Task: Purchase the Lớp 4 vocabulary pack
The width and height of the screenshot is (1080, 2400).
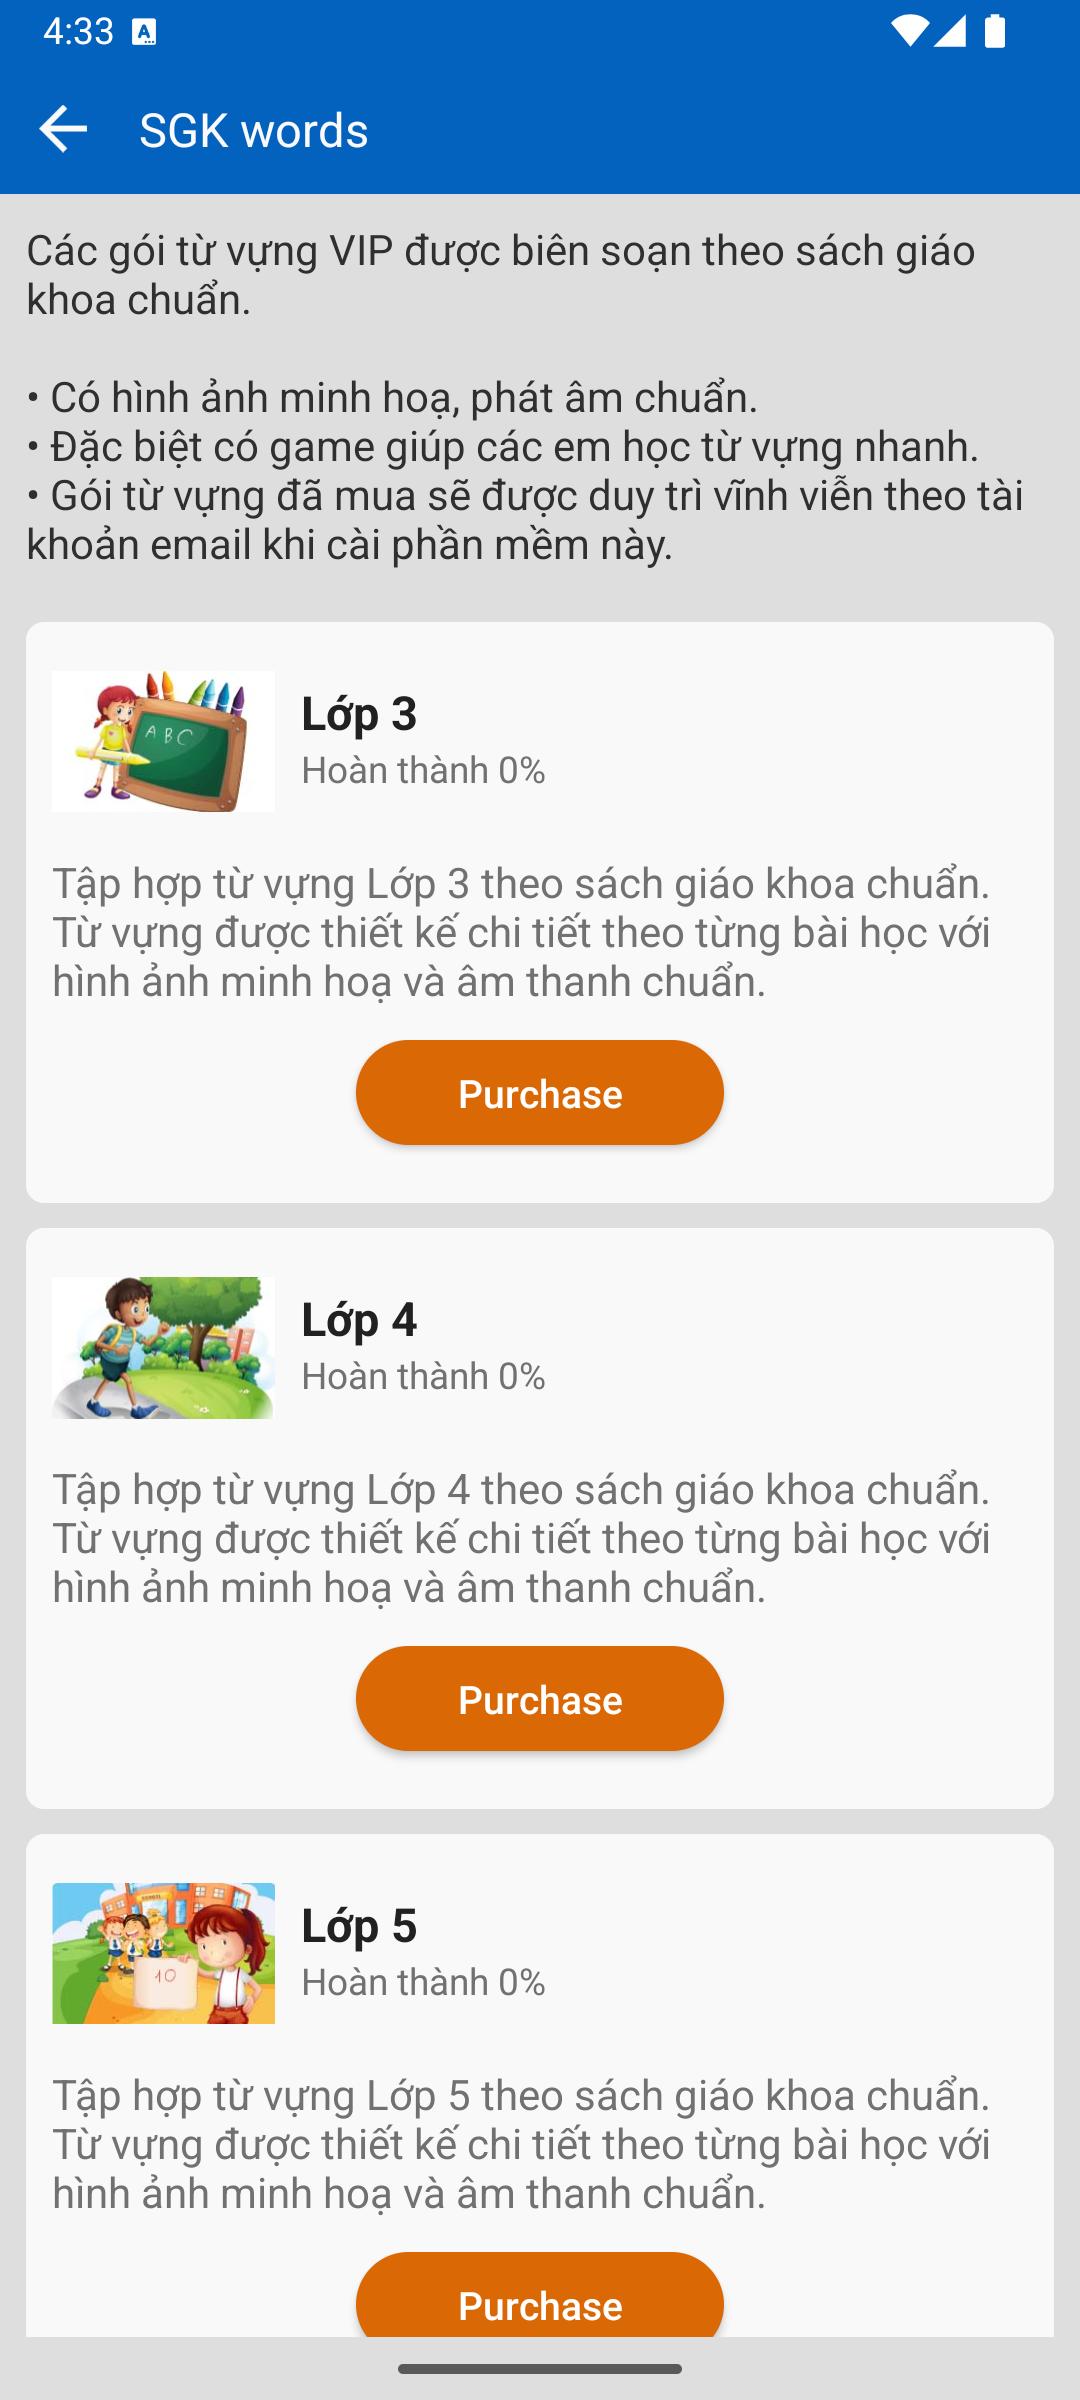Action: (x=540, y=1699)
